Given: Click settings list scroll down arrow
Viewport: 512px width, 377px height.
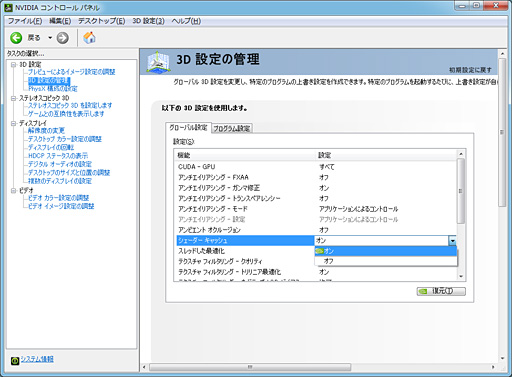Looking at the screenshot, I should (461, 276).
